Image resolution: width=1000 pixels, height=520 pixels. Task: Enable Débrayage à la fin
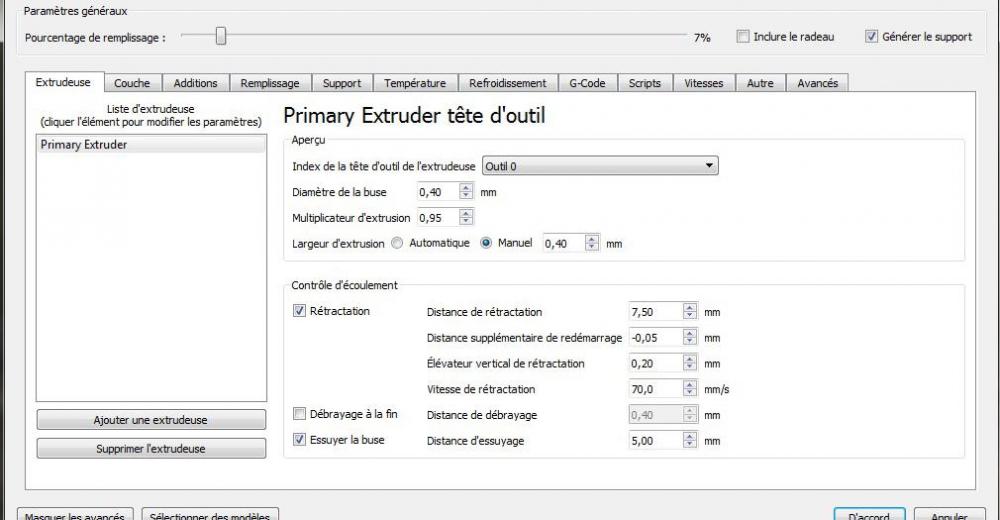click(x=299, y=414)
